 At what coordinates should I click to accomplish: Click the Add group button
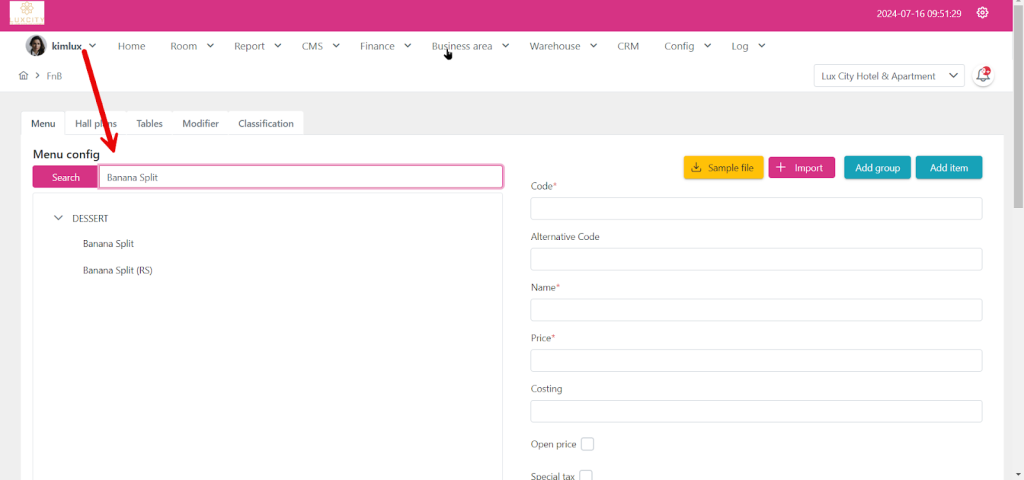pyautogui.click(x=877, y=168)
